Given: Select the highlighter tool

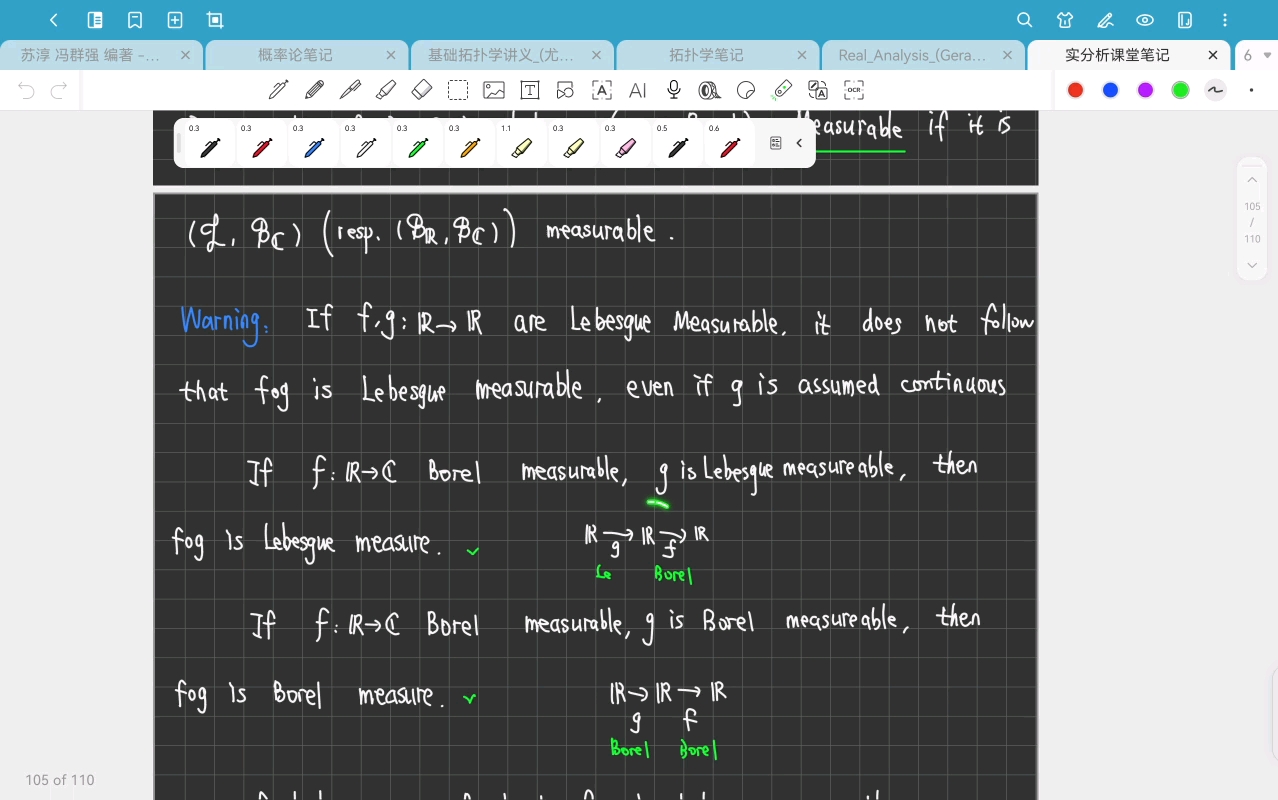Looking at the screenshot, I should click(386, 90).
